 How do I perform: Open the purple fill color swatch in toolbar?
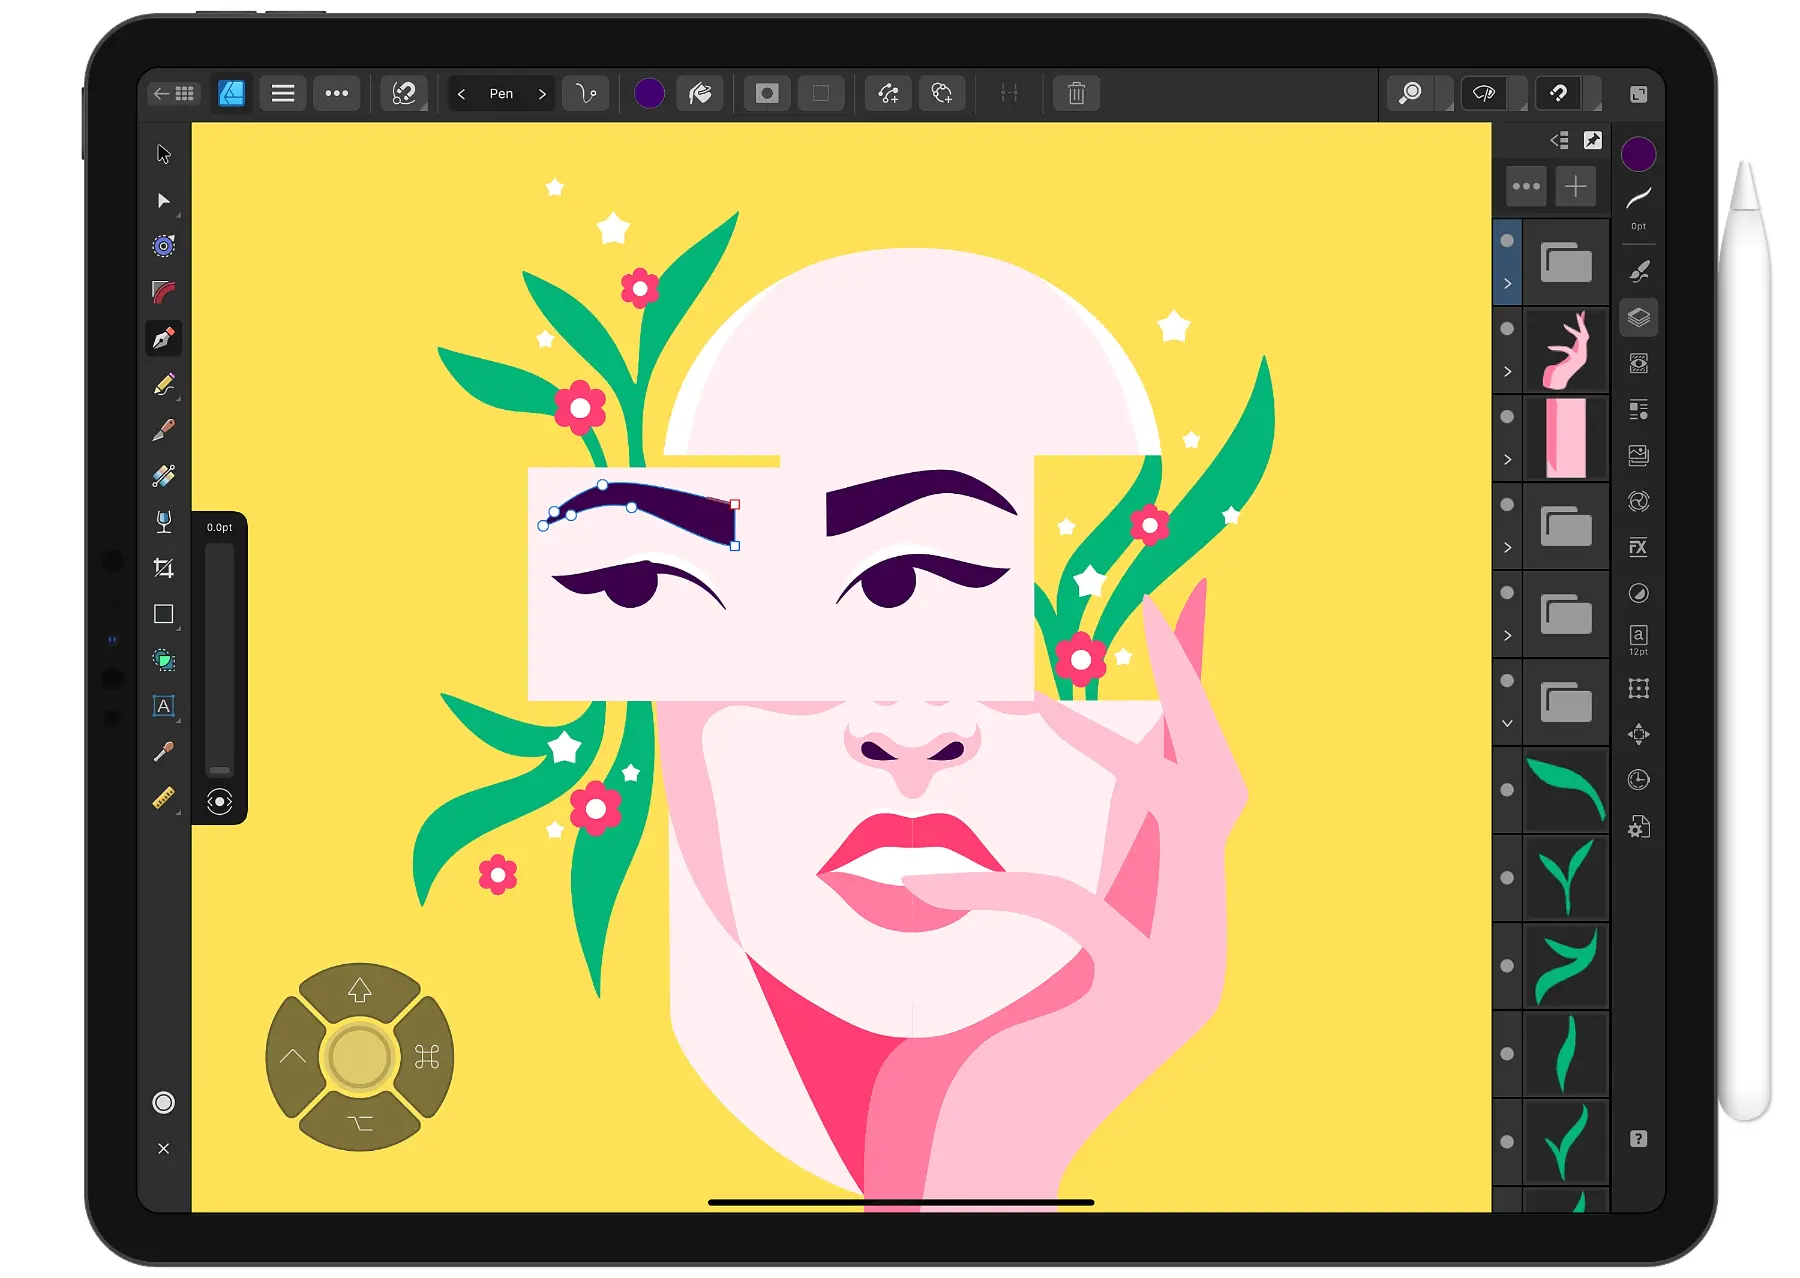point(649,94)
